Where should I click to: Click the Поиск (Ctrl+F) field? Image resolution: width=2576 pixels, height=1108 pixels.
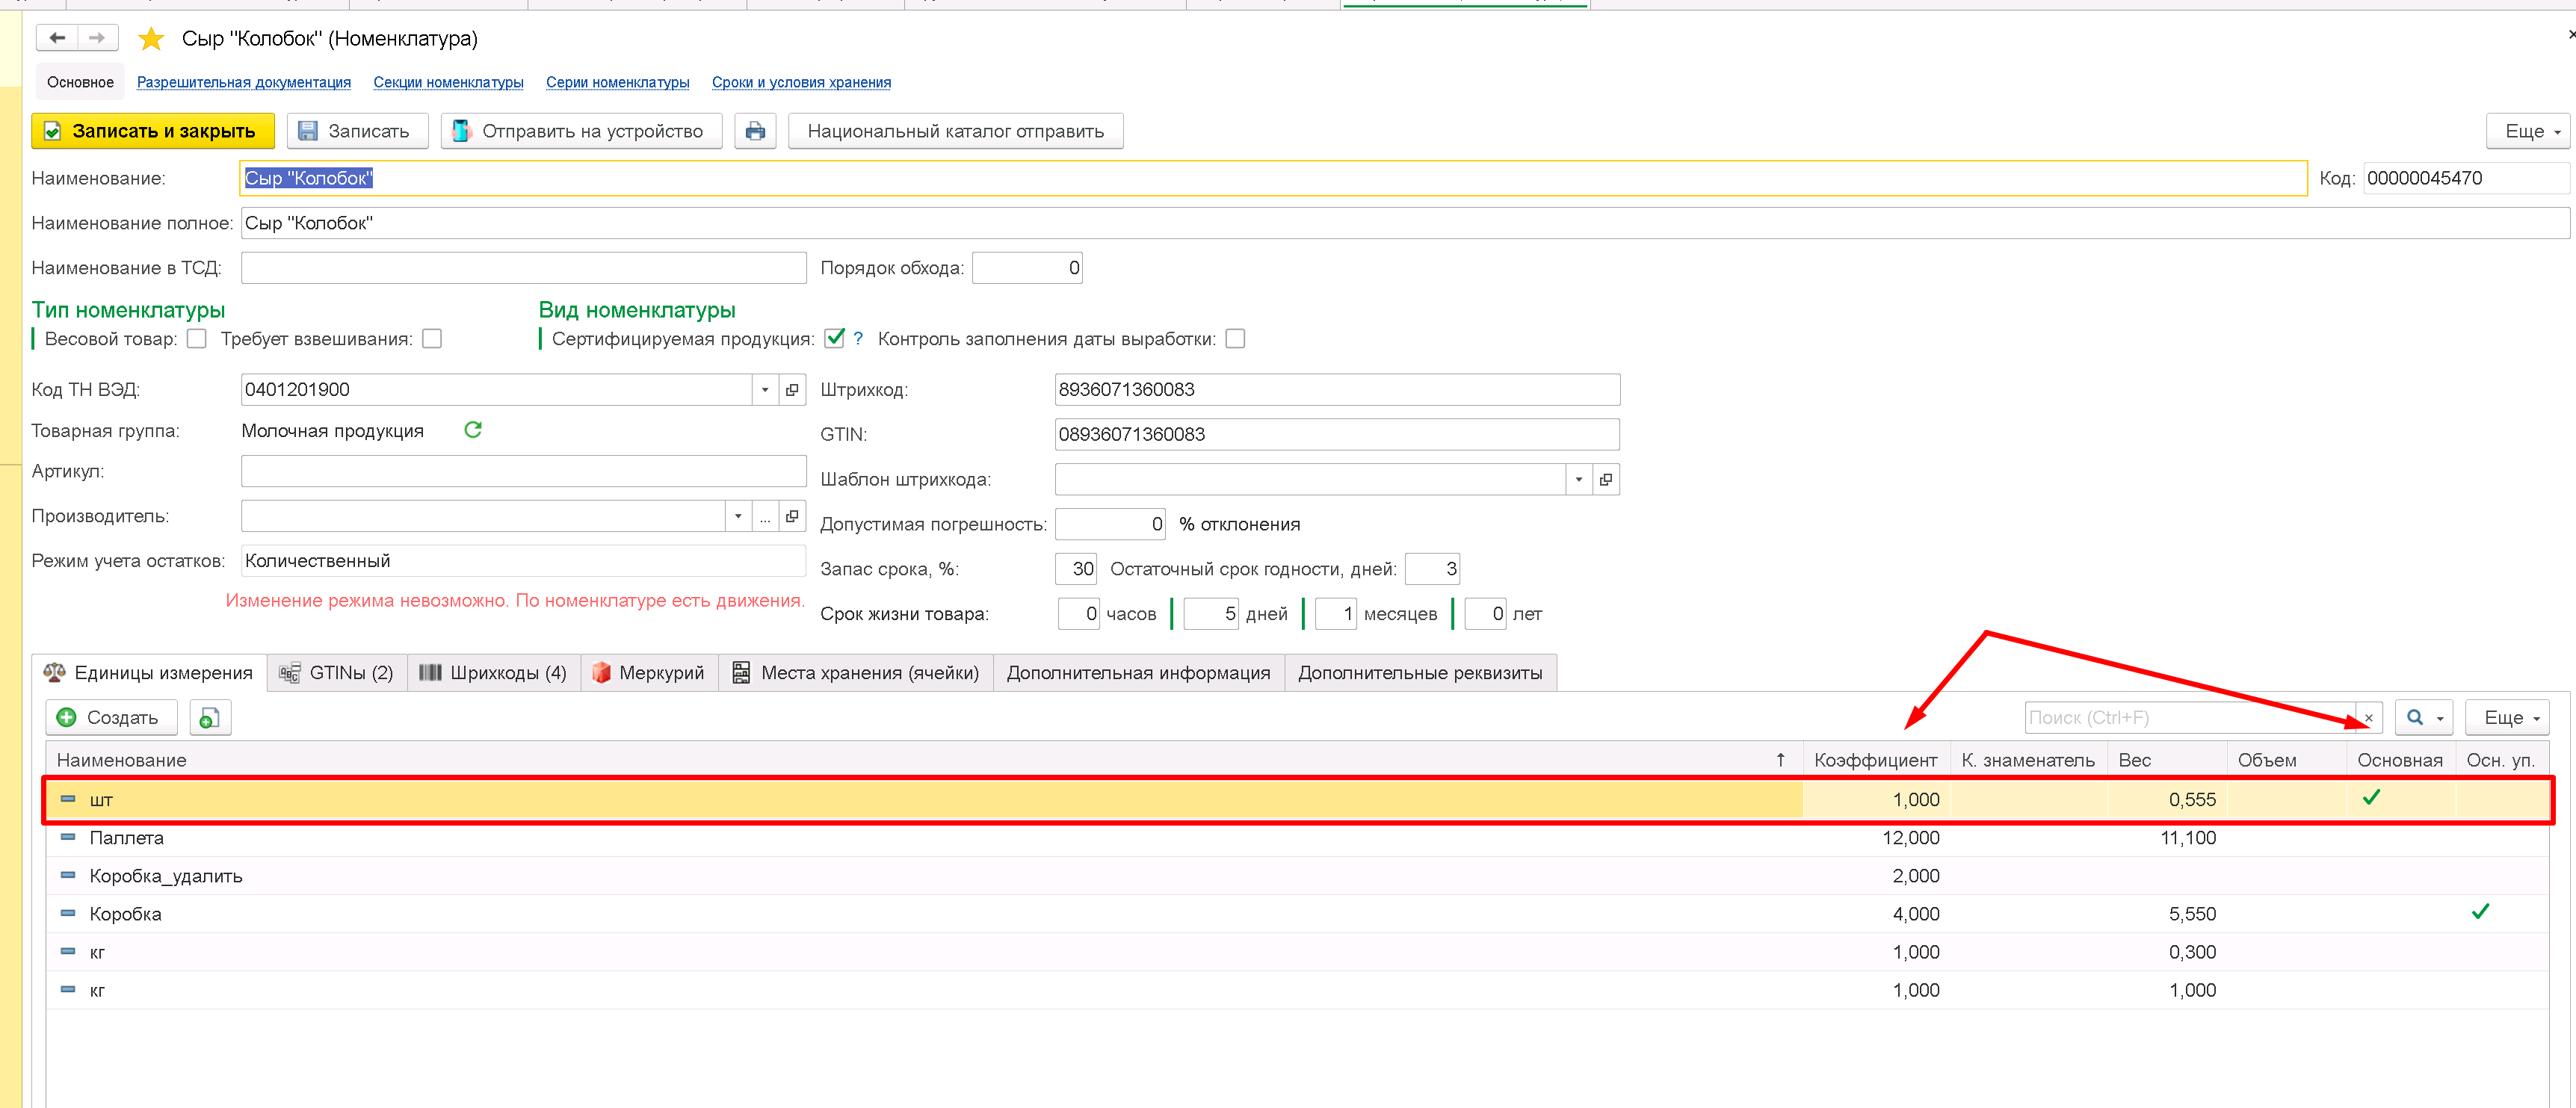pyautogui.click(x=2190, y=718)
